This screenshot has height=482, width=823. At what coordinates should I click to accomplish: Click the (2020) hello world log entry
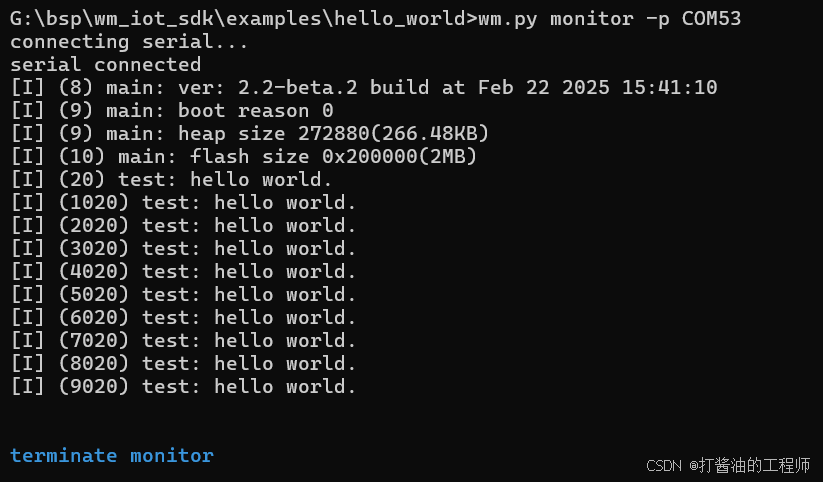(183, 226)
